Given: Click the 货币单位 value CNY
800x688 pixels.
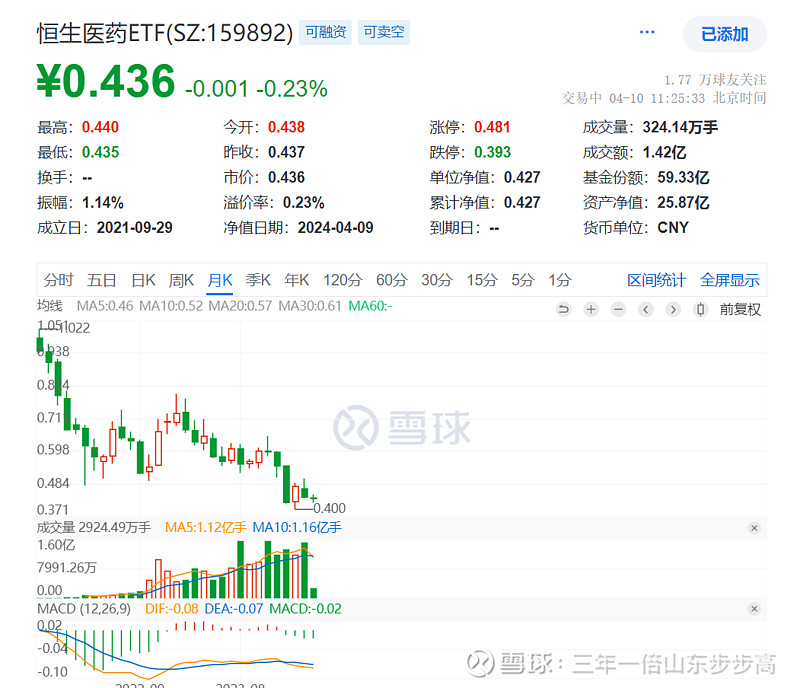Looking at the screenshot, I should click(x=673, y=228).
